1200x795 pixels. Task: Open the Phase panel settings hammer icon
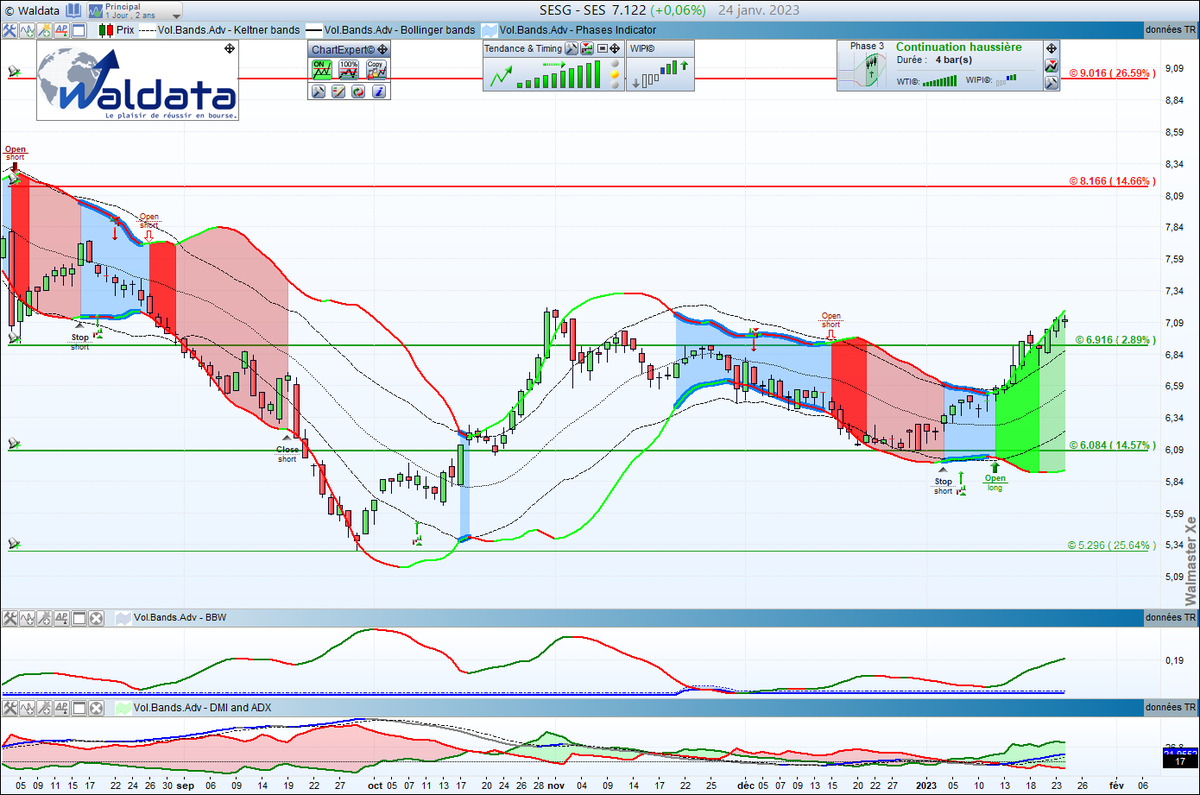click(x=1051, y=83)
